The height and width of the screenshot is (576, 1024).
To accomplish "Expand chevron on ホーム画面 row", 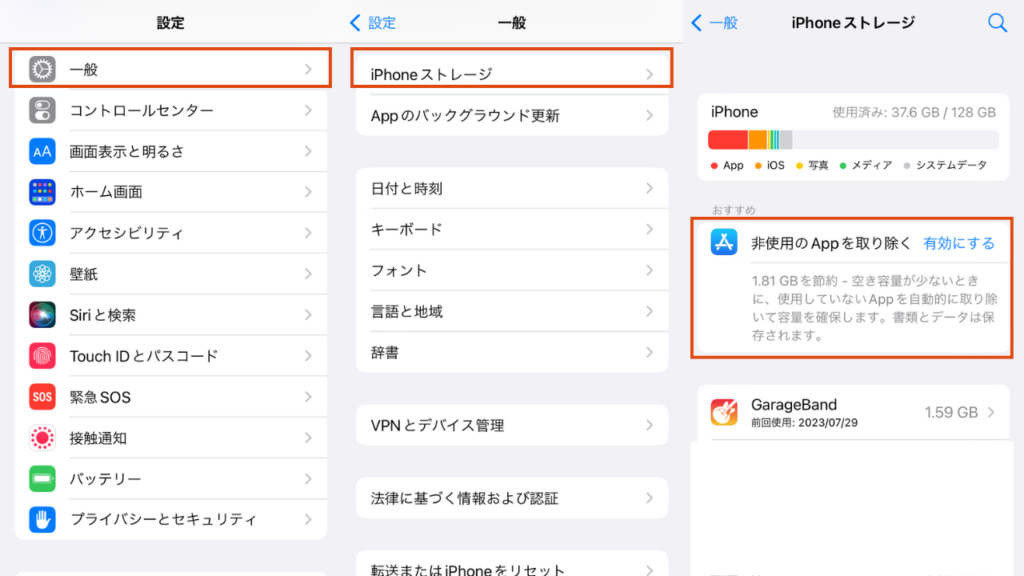I will click(309, 192).
